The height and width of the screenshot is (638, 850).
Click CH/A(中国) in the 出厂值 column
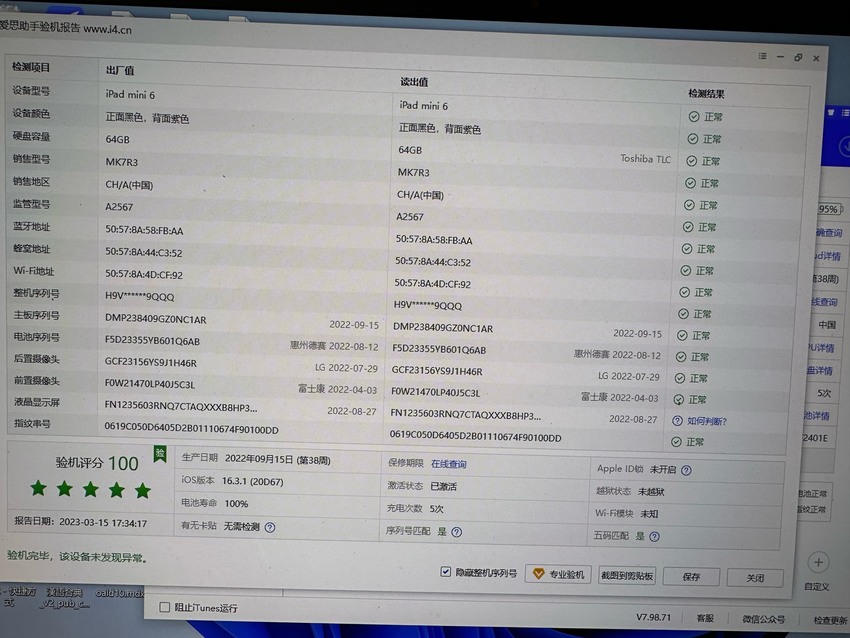(x=129, y=185)
